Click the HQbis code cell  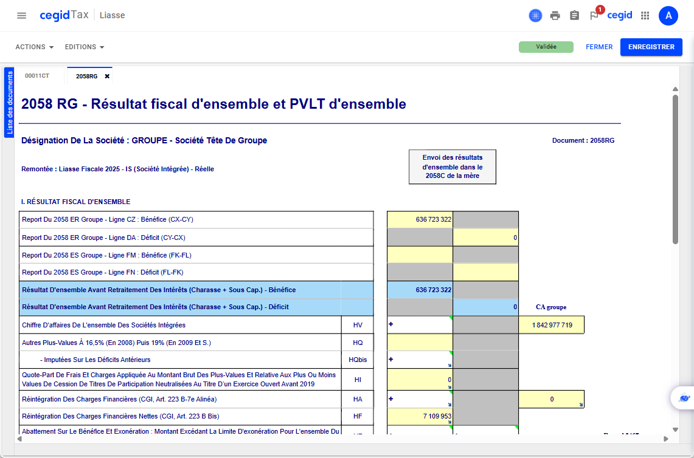tap(358, 360)
